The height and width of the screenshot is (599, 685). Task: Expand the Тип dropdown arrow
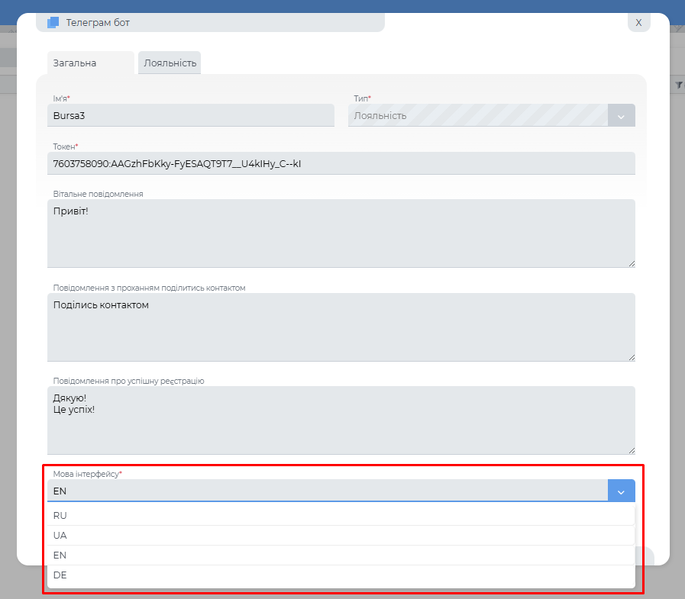pyautogui.click(x=621, y=116)
